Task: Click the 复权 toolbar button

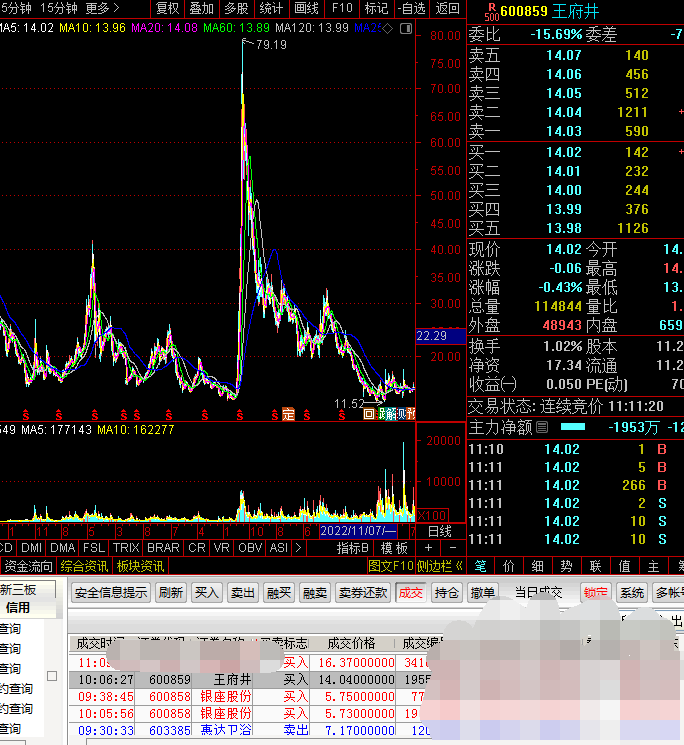Action: (x=167, y=8)
